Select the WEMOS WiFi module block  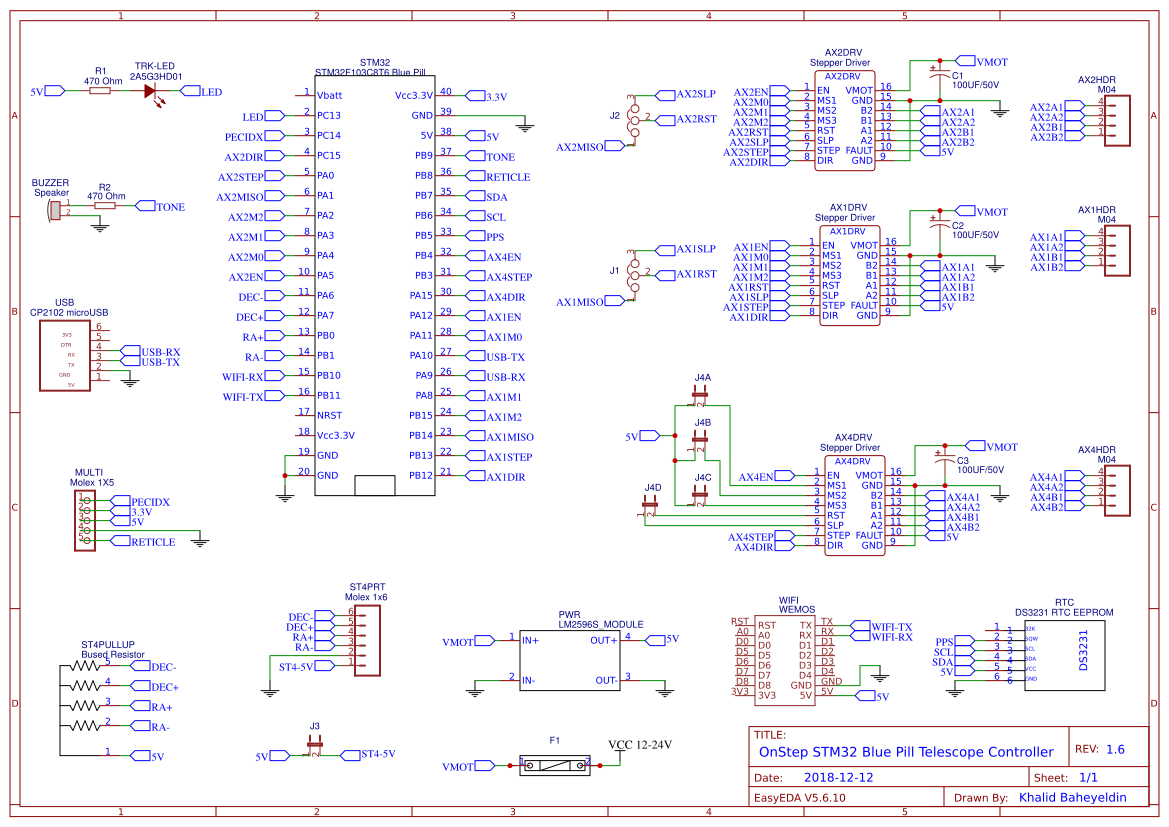click(x=784, y=659)
